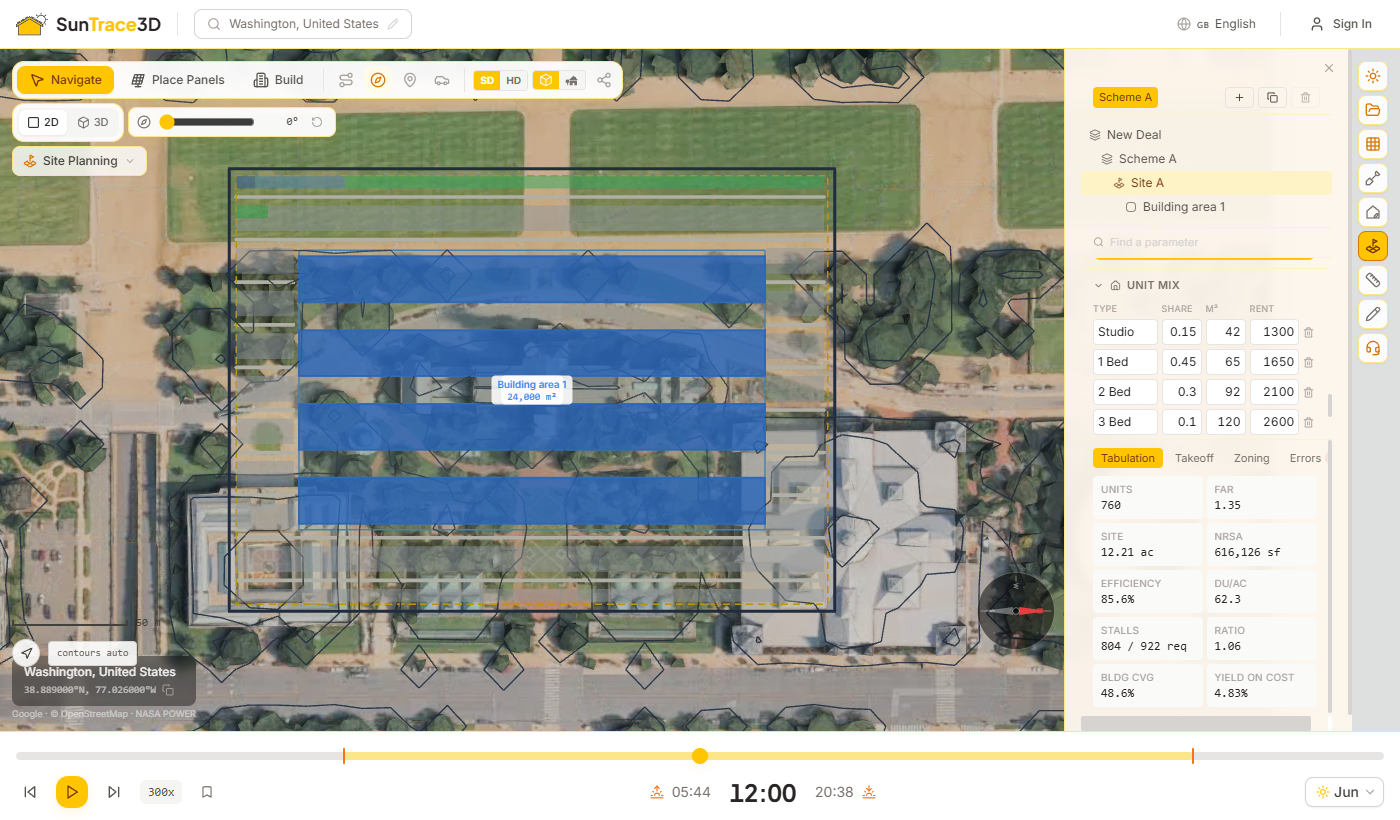Add a new scheme with plus button
The image size is (1400, 820).
click(1240, 97)
